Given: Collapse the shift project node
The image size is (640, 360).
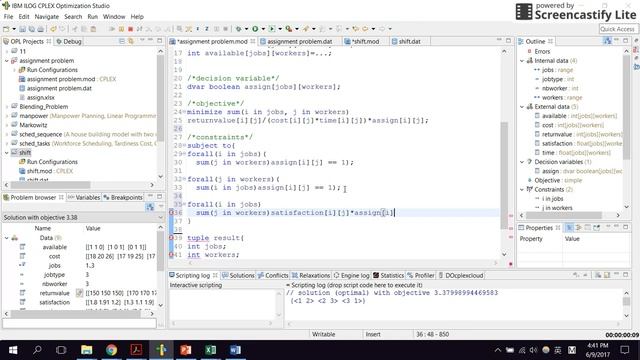Looking at the screenshot, I should pyautogui.click(x=7, y=153).
